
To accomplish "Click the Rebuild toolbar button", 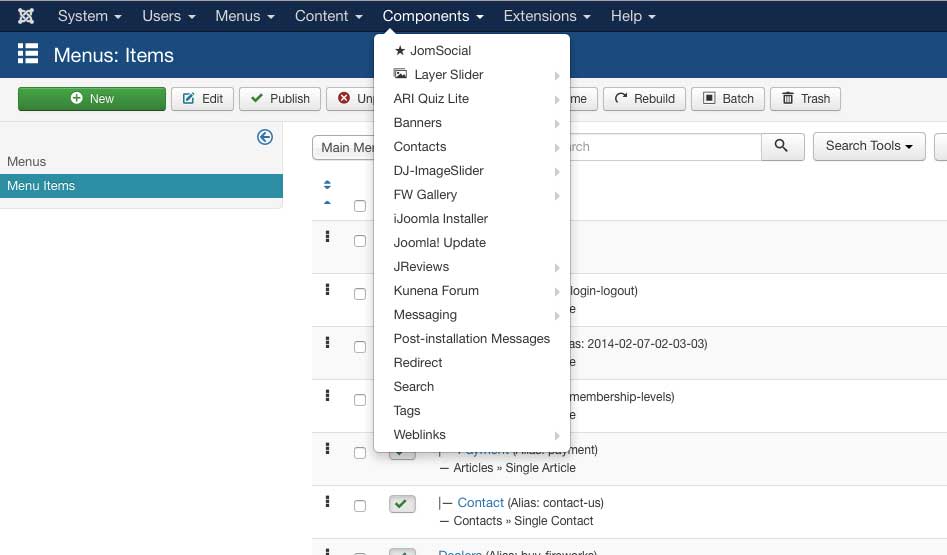I will tap(644, 99).
